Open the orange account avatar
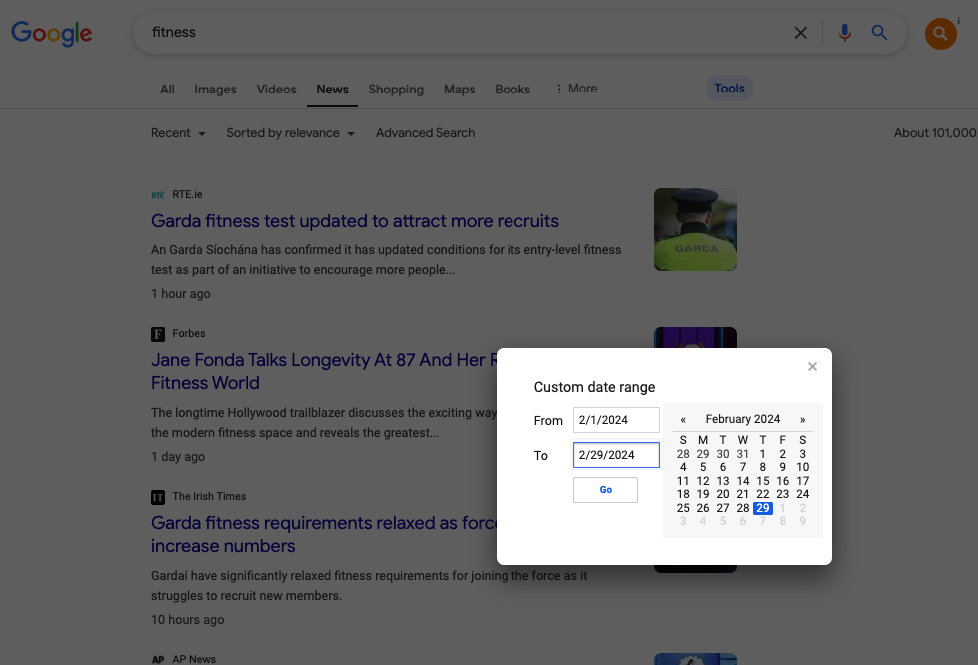The width and height of the screenshot is (978, 665). point(941,34)
